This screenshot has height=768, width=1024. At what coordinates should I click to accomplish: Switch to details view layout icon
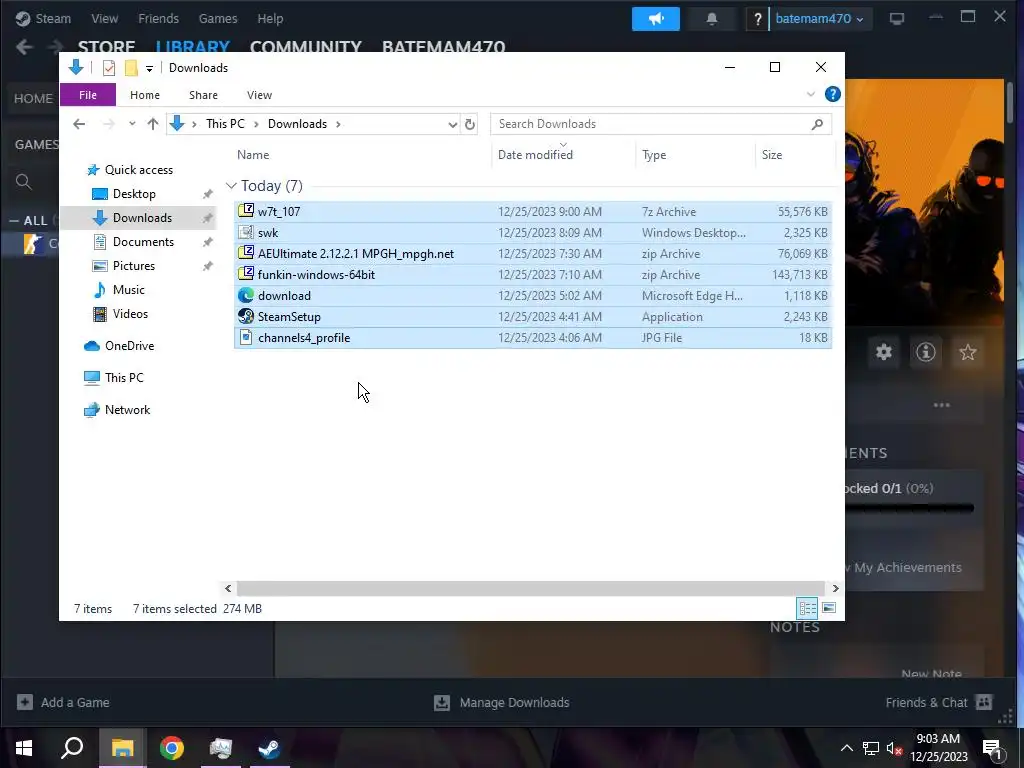pyautogui.click(x=807, y=608)
